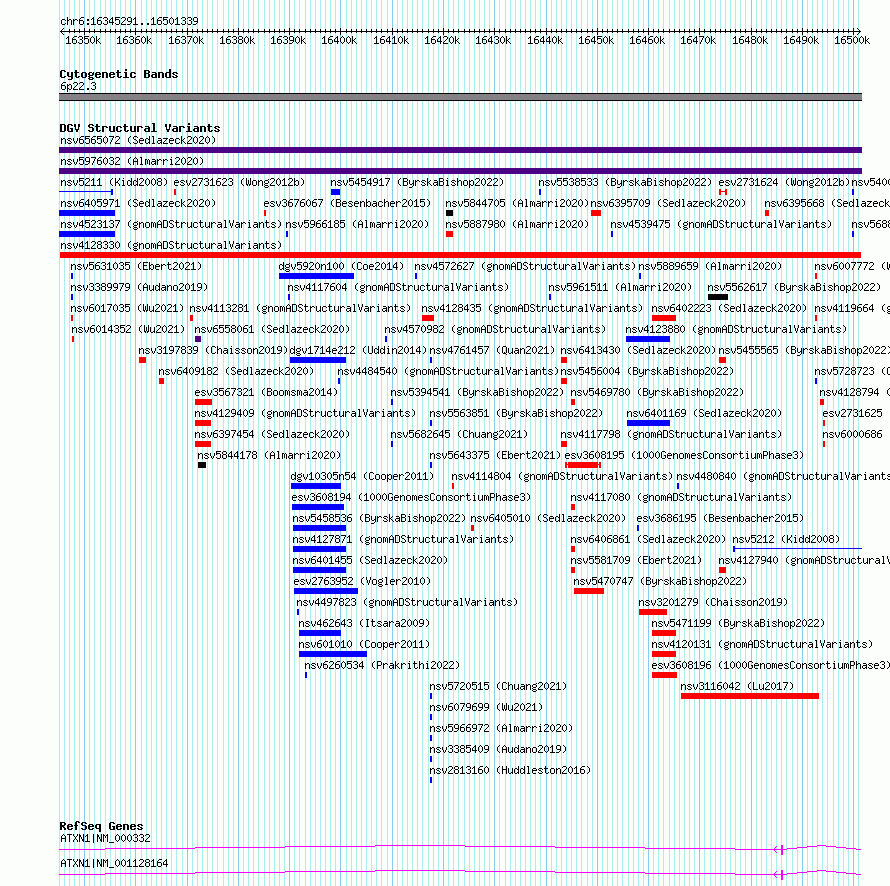Open nsv5720515 (Chuang2021) label

coord(498,686)
